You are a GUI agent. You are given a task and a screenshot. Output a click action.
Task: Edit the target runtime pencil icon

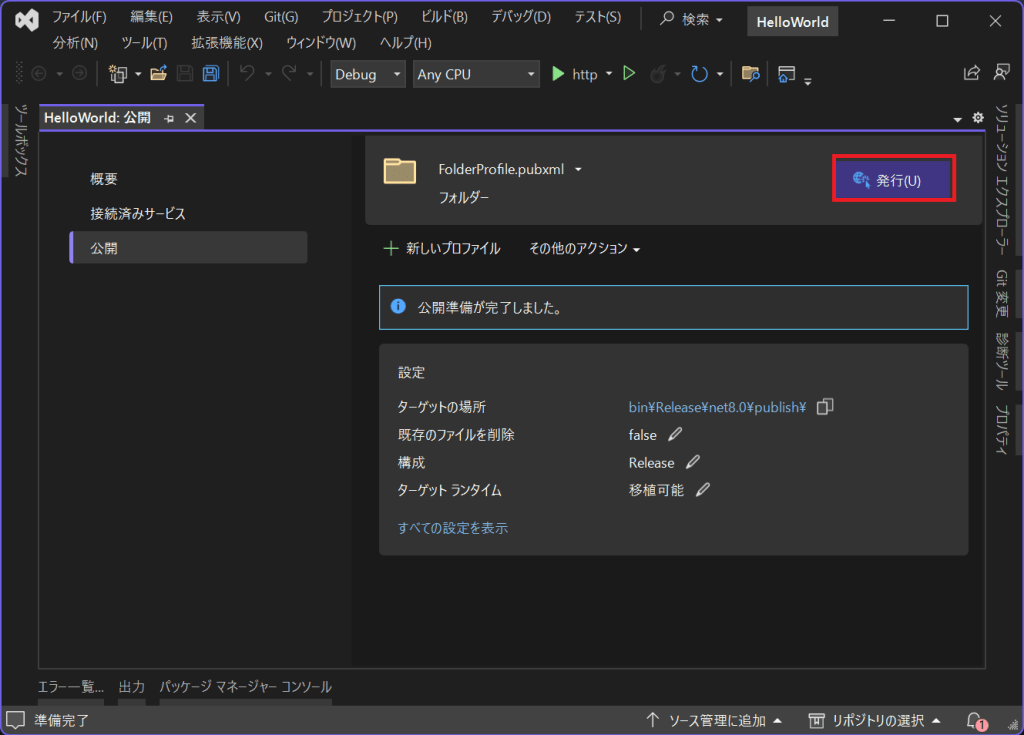coord(703,490)
